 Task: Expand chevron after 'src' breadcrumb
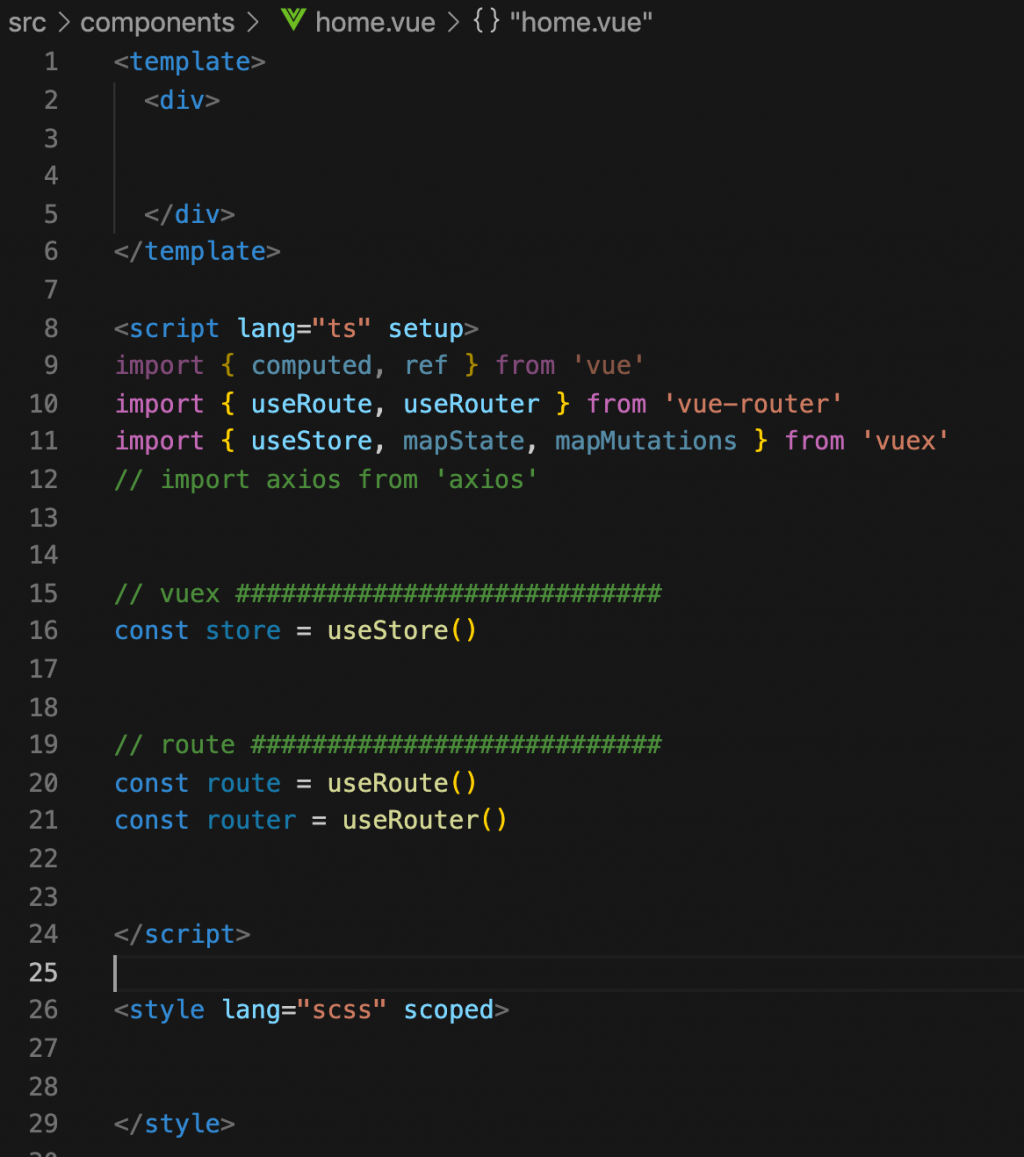[64, 22]
